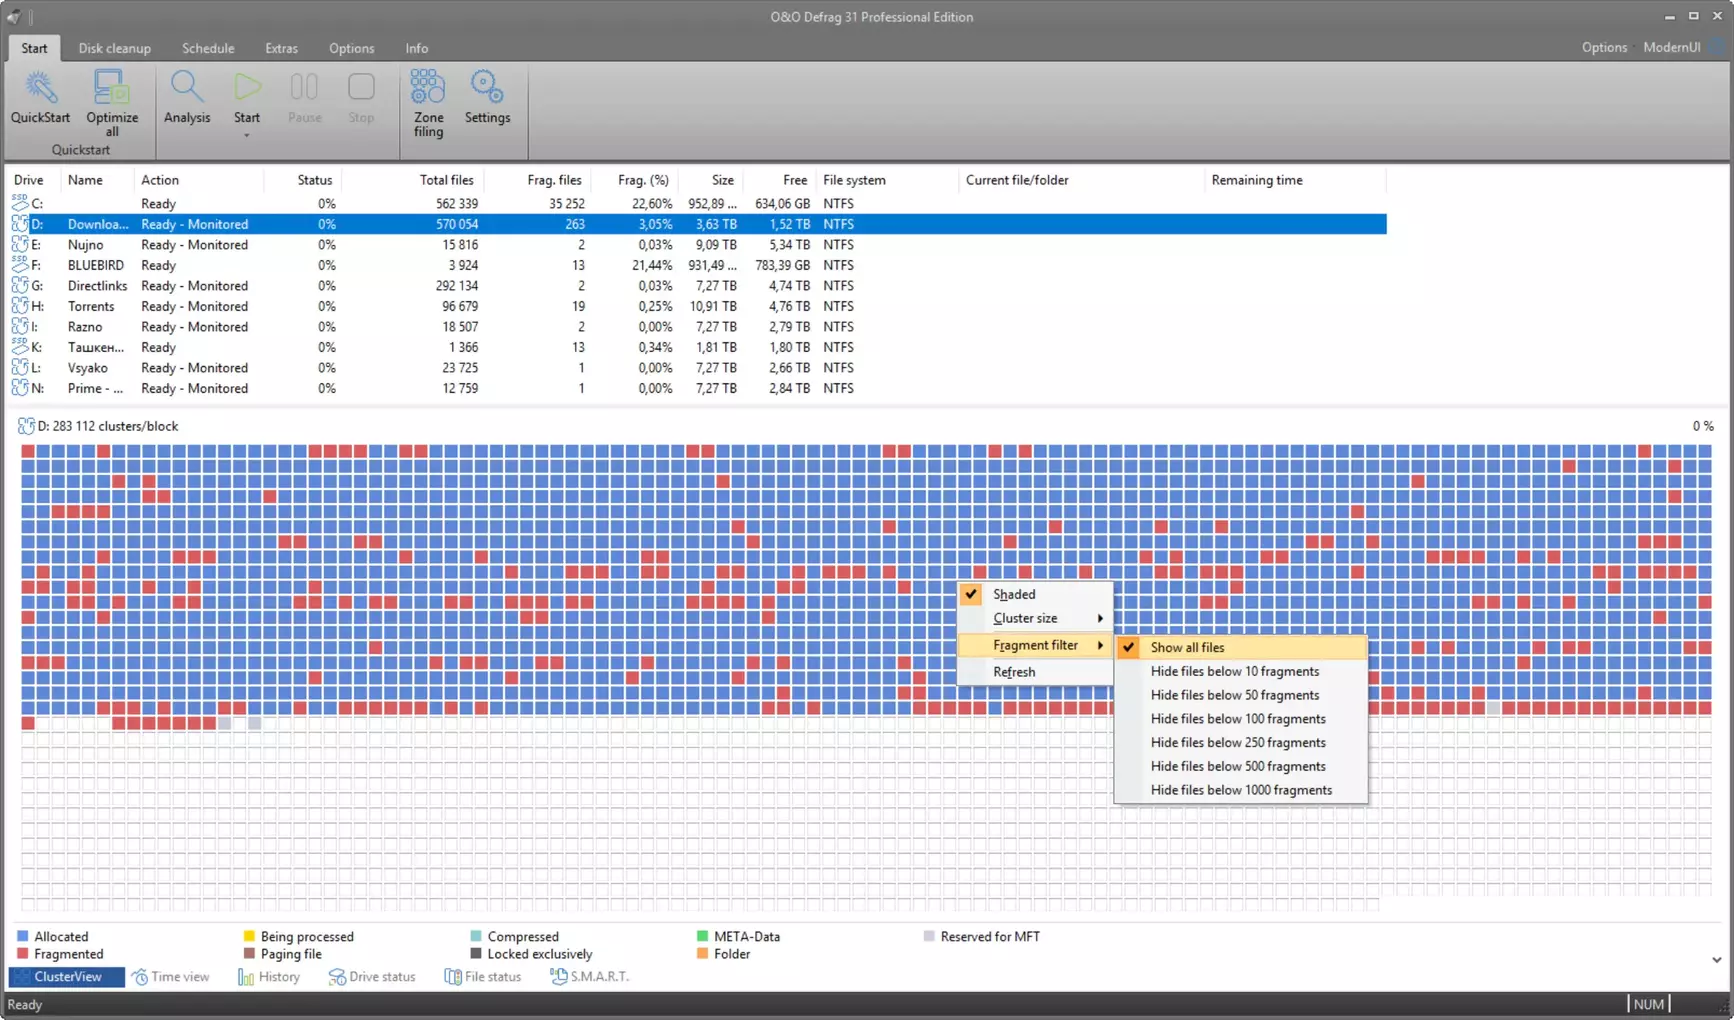Open the S.M.A.R.T. view
1734x1020 pixels.
(x=590, y=977)
